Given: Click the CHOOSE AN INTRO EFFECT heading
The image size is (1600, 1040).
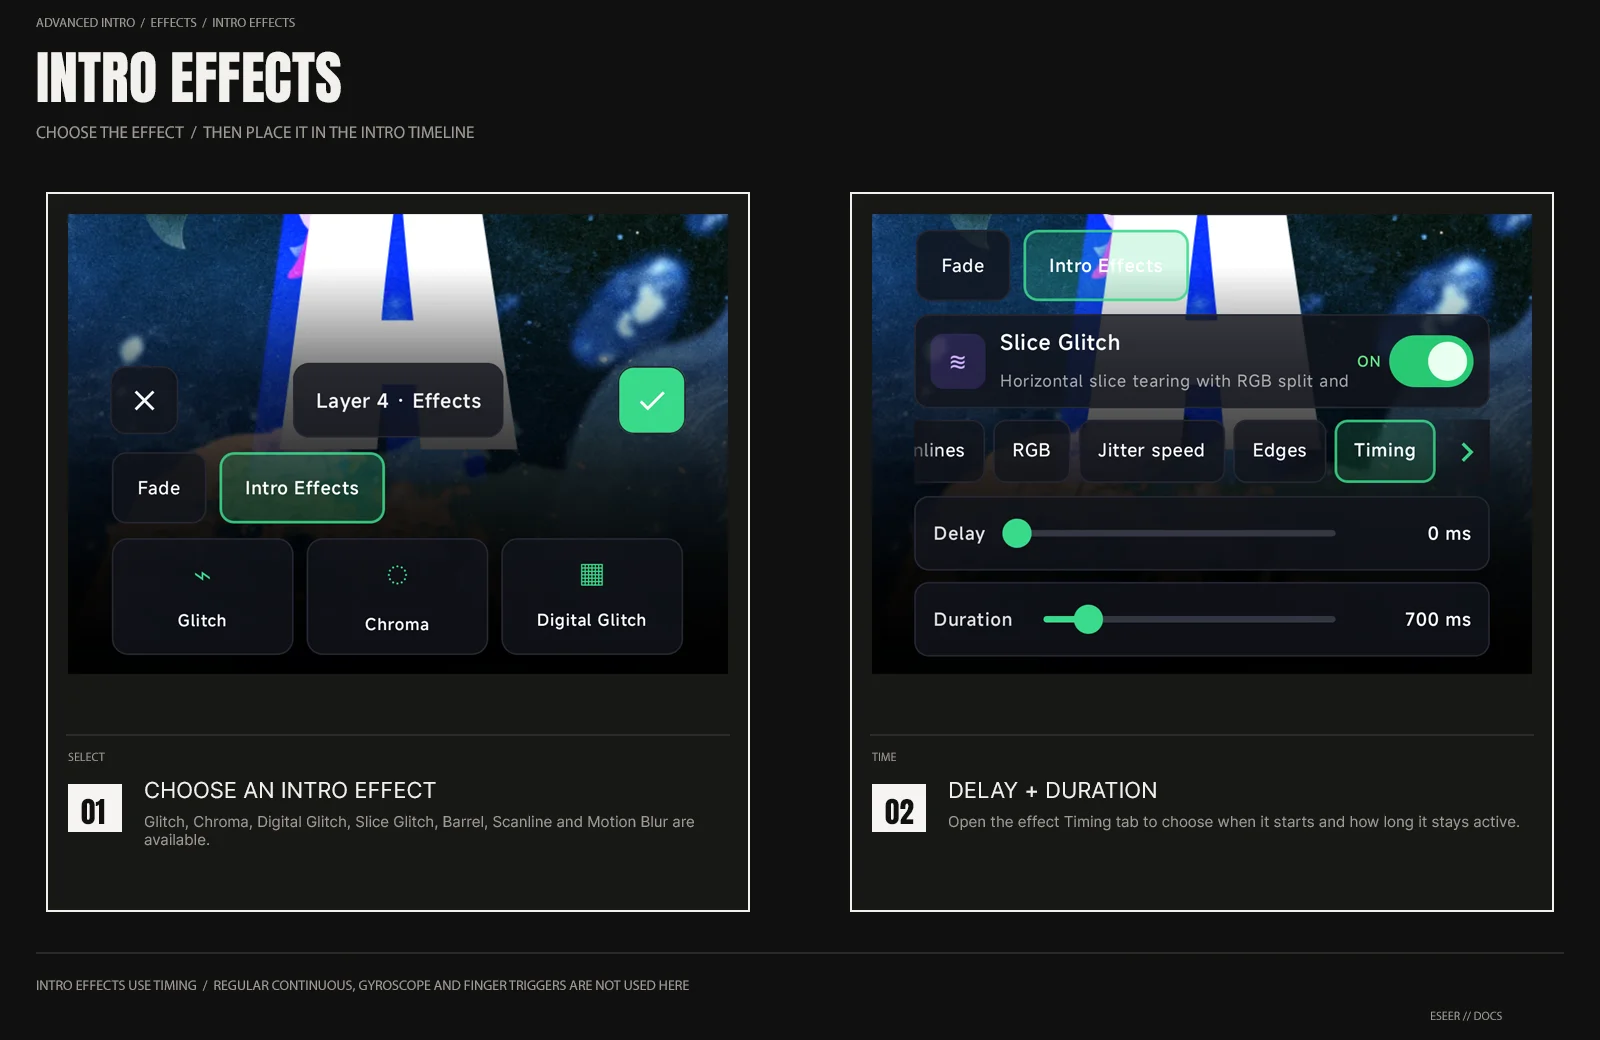Looking at the screenshot, I should 290,790.
